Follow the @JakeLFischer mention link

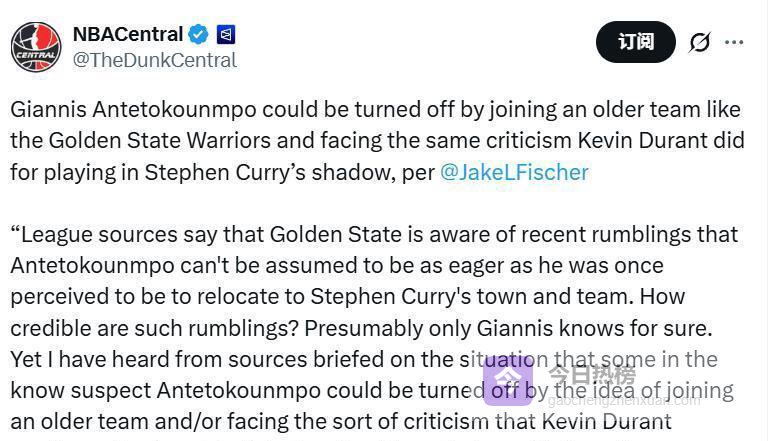tap(514, 171)
